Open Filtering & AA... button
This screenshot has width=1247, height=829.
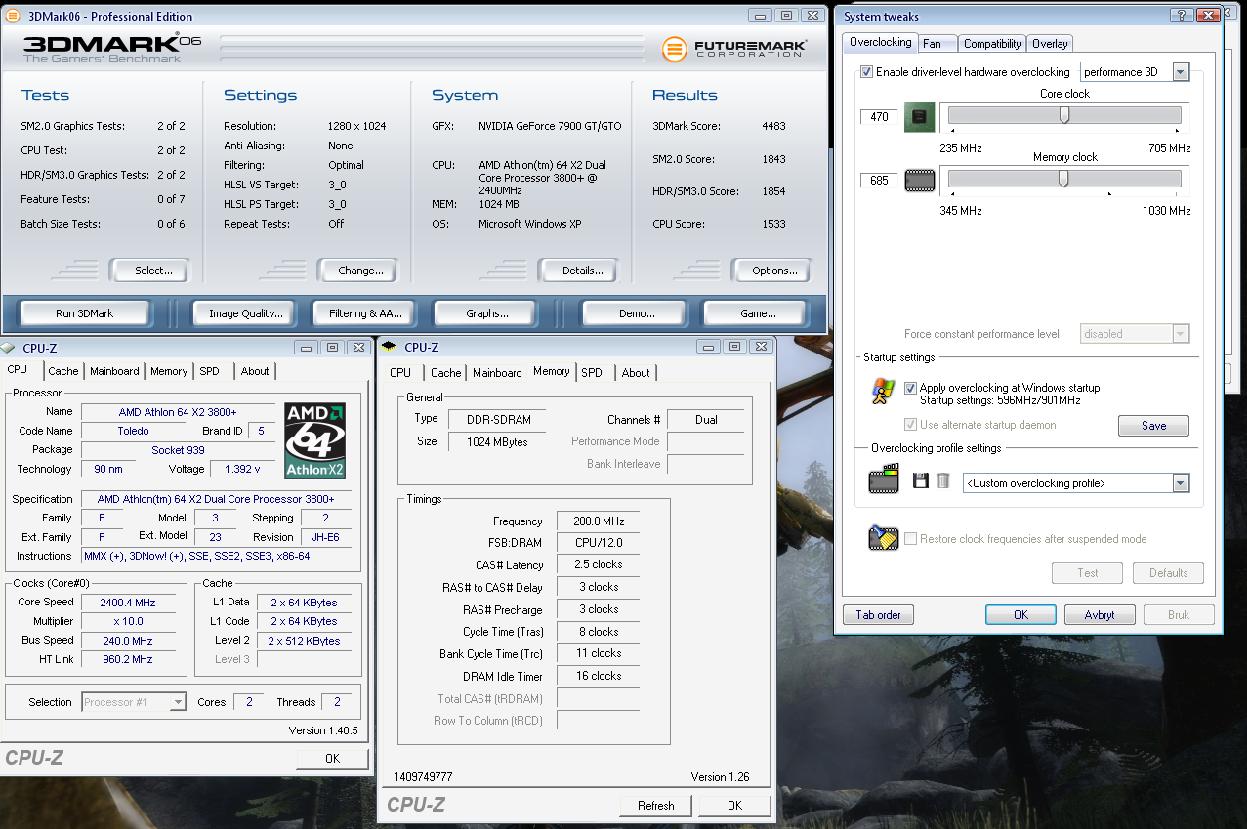click(x=364, y=313)
